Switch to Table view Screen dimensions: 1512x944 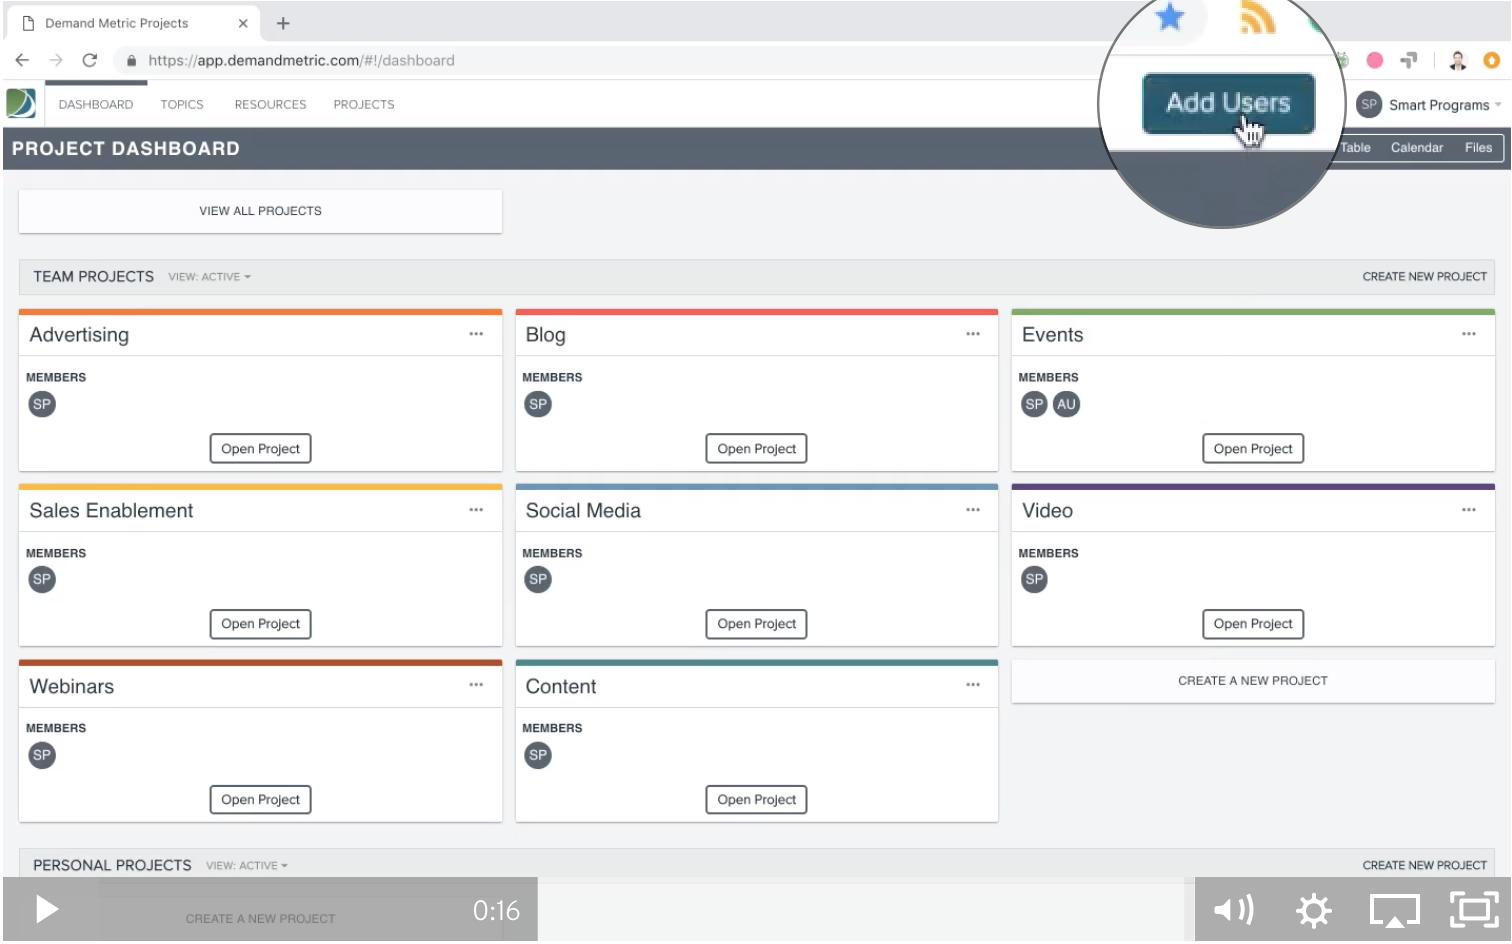click(1355, 148)
